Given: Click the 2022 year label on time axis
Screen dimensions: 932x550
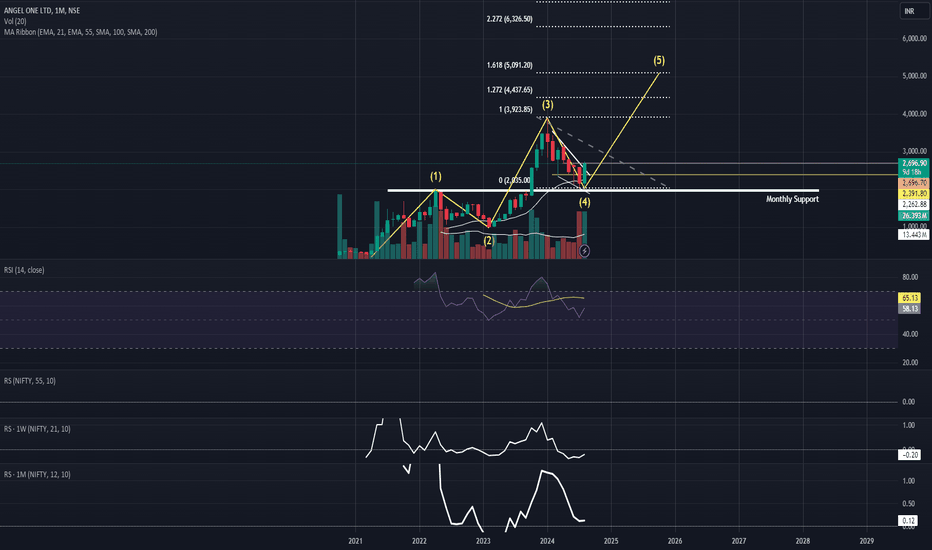Looking at the screenshot, I should (420, 541).
